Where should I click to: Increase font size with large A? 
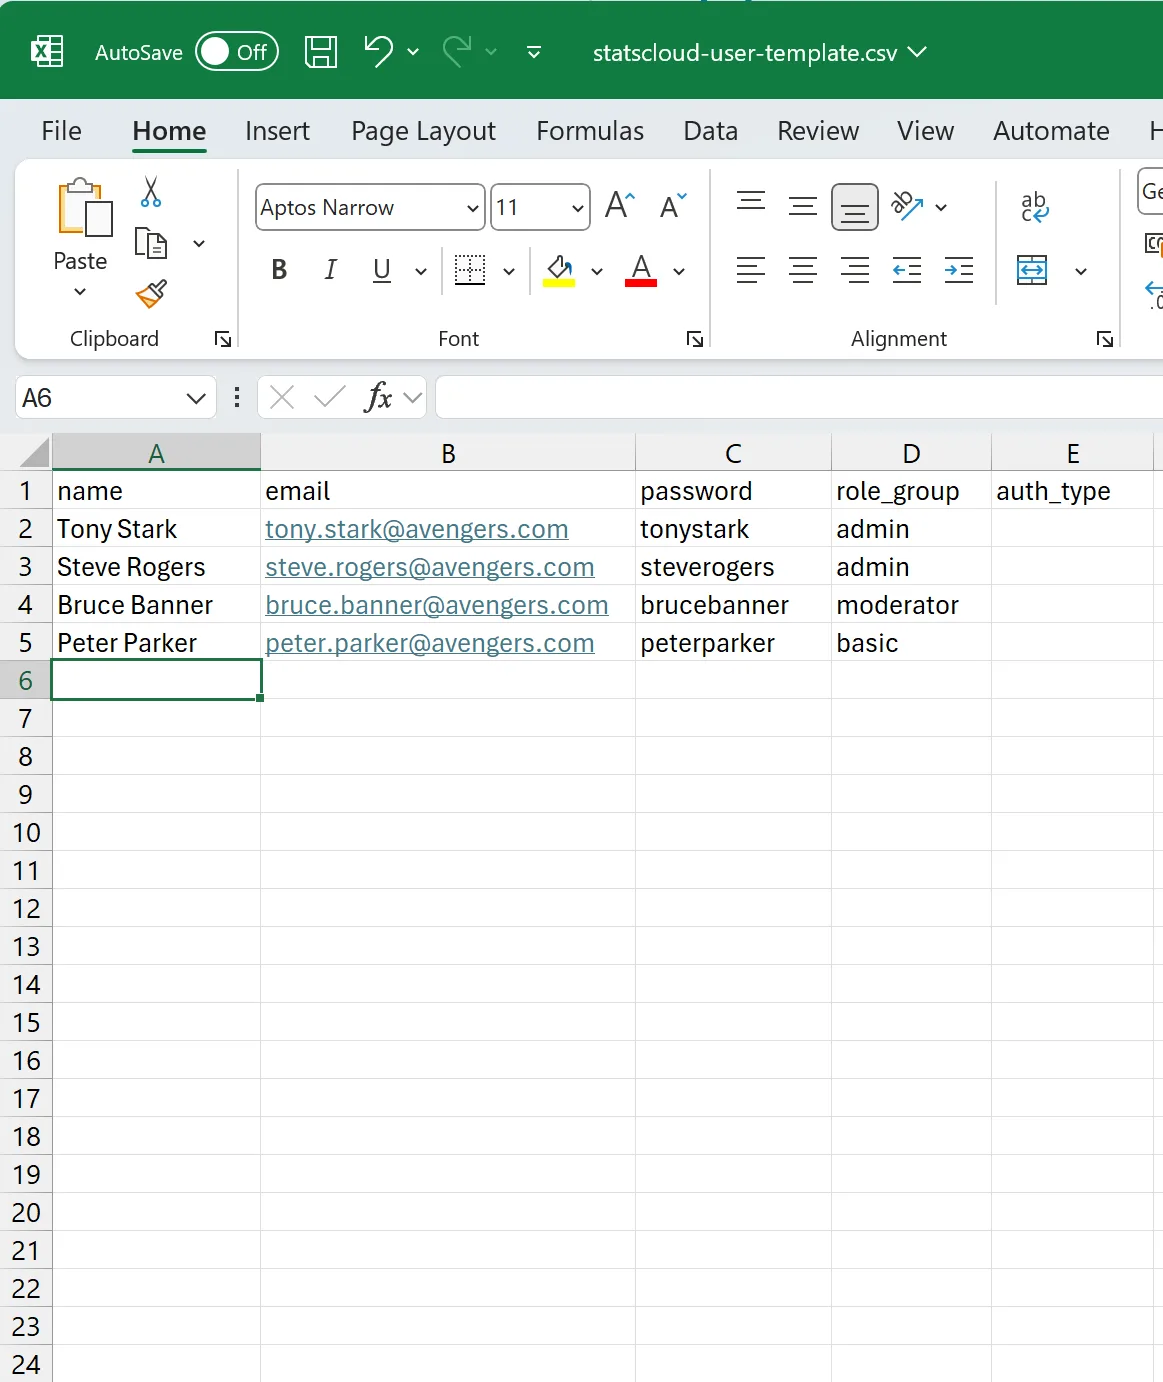tap(620, 206)
